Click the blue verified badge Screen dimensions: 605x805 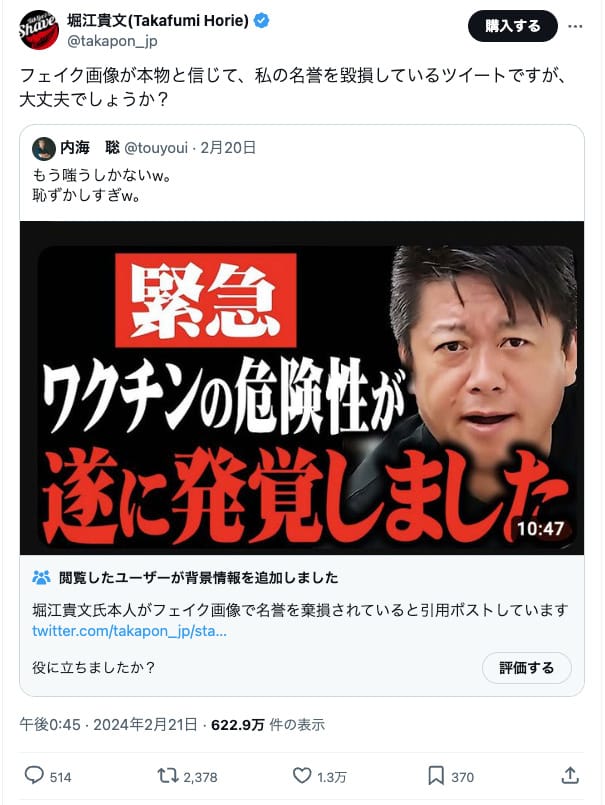pos(262,21)
